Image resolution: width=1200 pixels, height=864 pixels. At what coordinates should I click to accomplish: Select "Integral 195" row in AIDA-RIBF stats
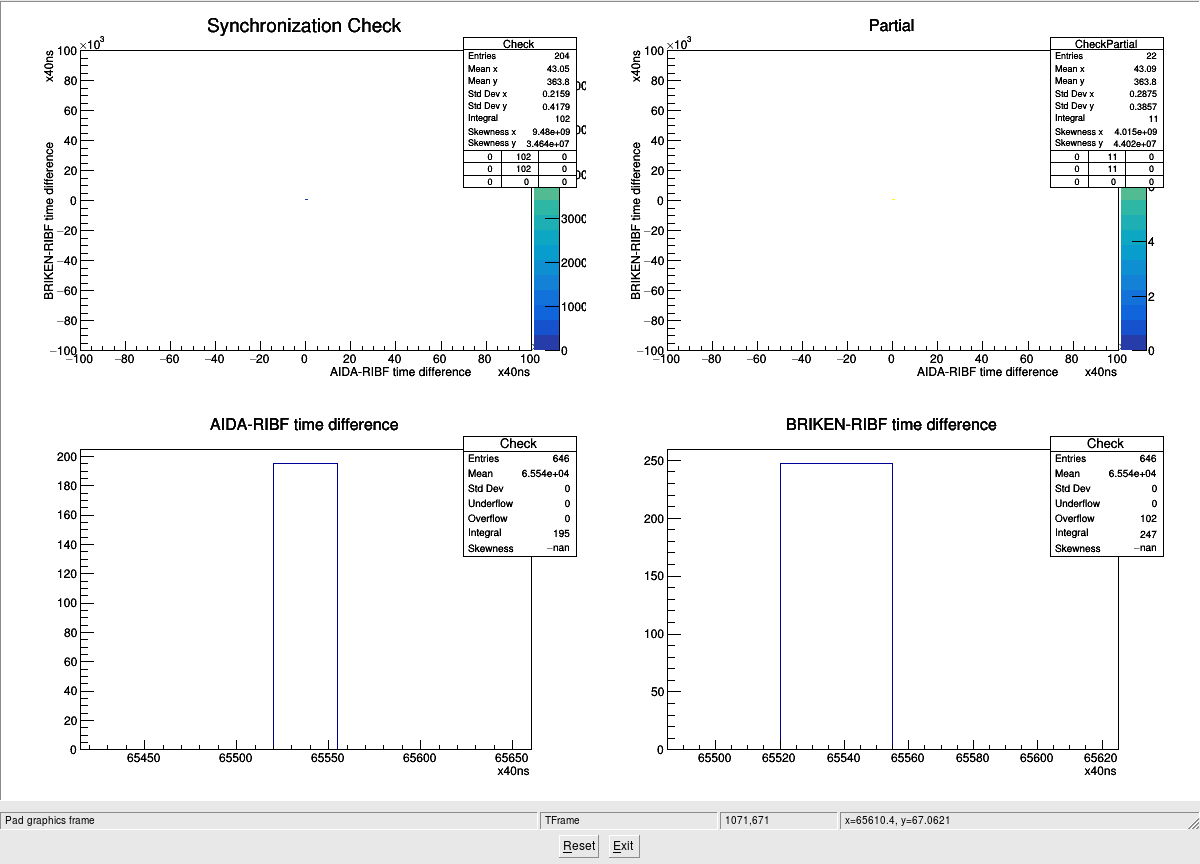(x=519, y=533)
